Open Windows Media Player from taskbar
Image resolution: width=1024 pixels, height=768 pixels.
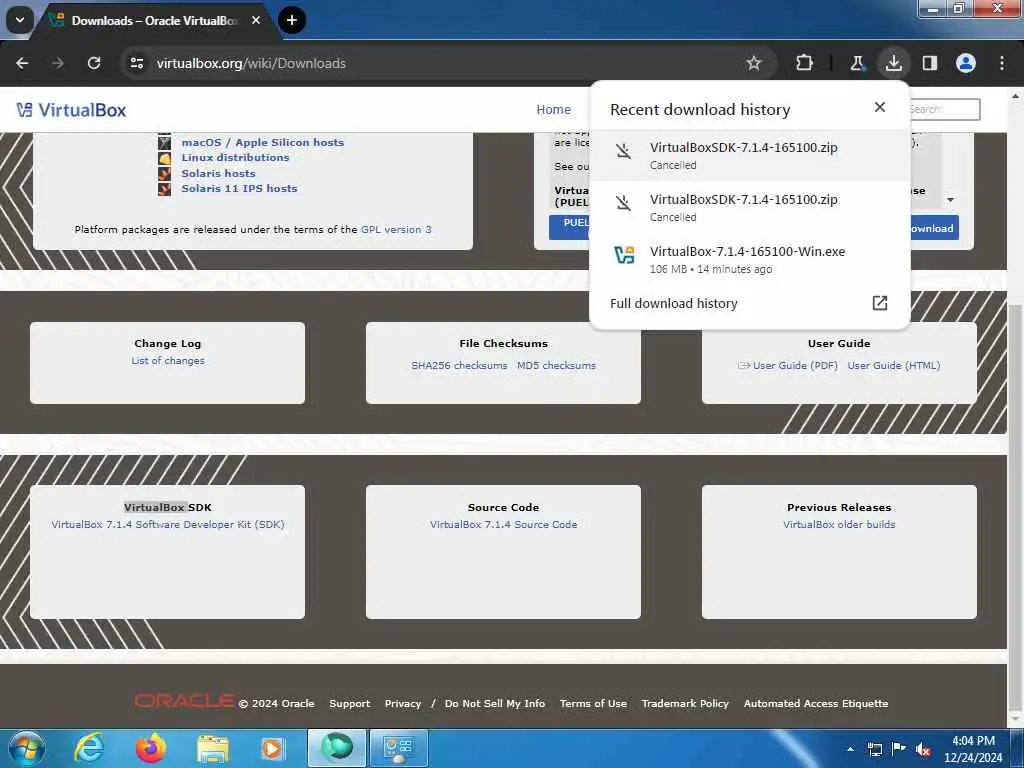pos(272,748)
